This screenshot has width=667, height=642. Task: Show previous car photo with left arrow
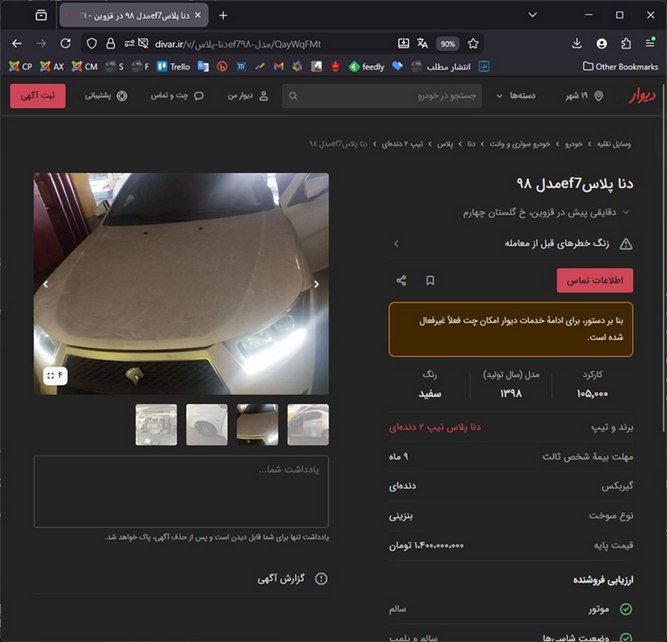click(x=45, y=284)
